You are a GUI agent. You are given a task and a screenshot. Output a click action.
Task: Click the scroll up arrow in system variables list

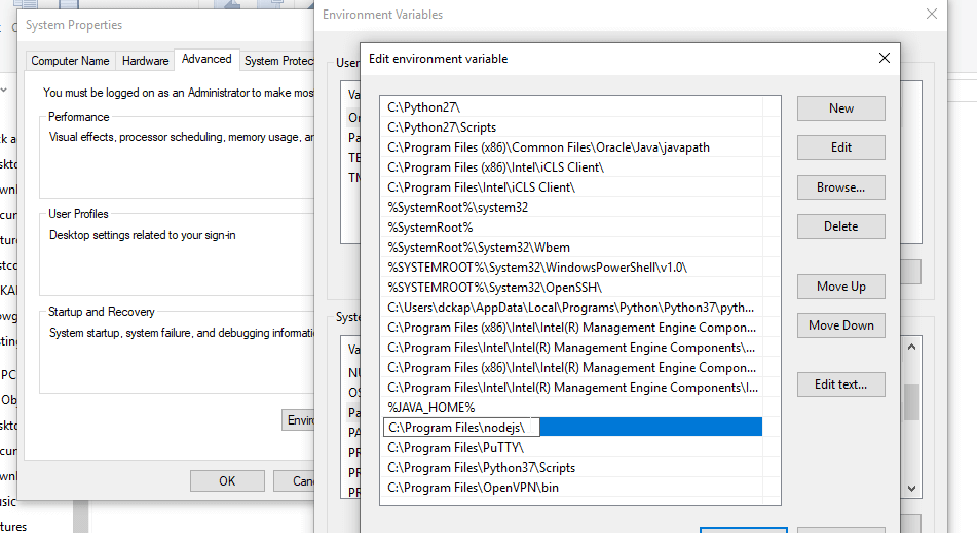(x=912, y=347)
